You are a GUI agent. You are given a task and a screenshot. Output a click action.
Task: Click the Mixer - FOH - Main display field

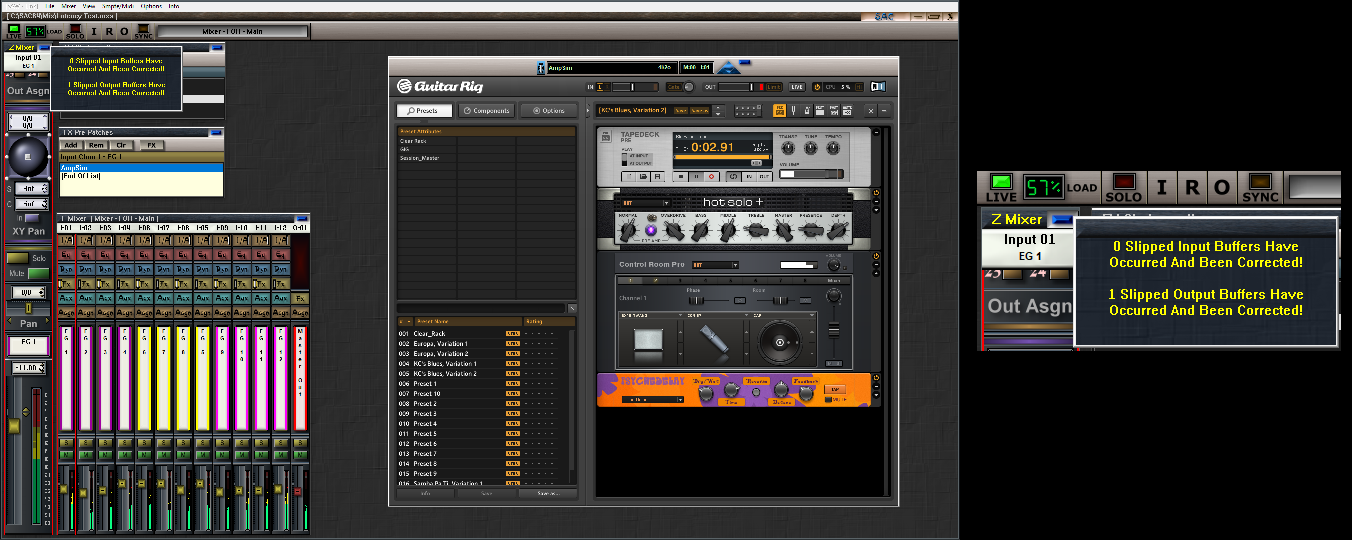click(x=233, y=32)
